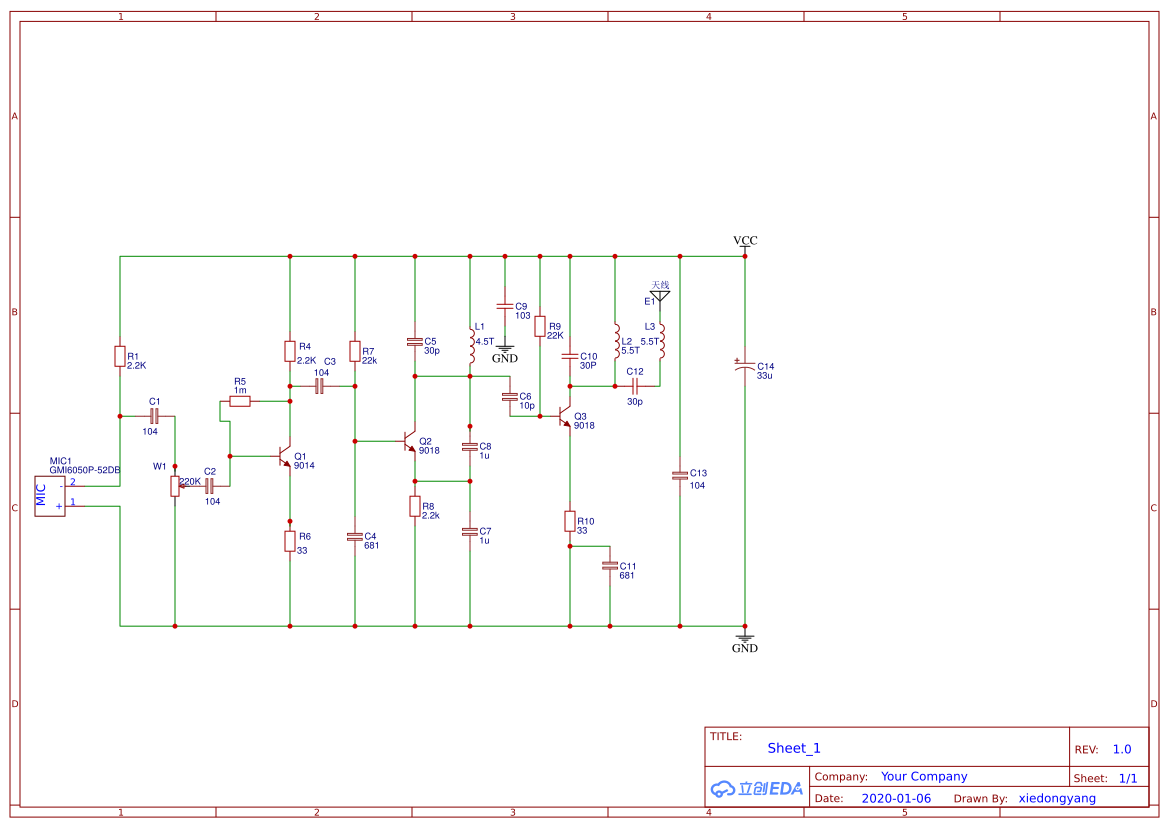
Task: Select the MIC1 microphone component symbol
Action: point(50,496)
